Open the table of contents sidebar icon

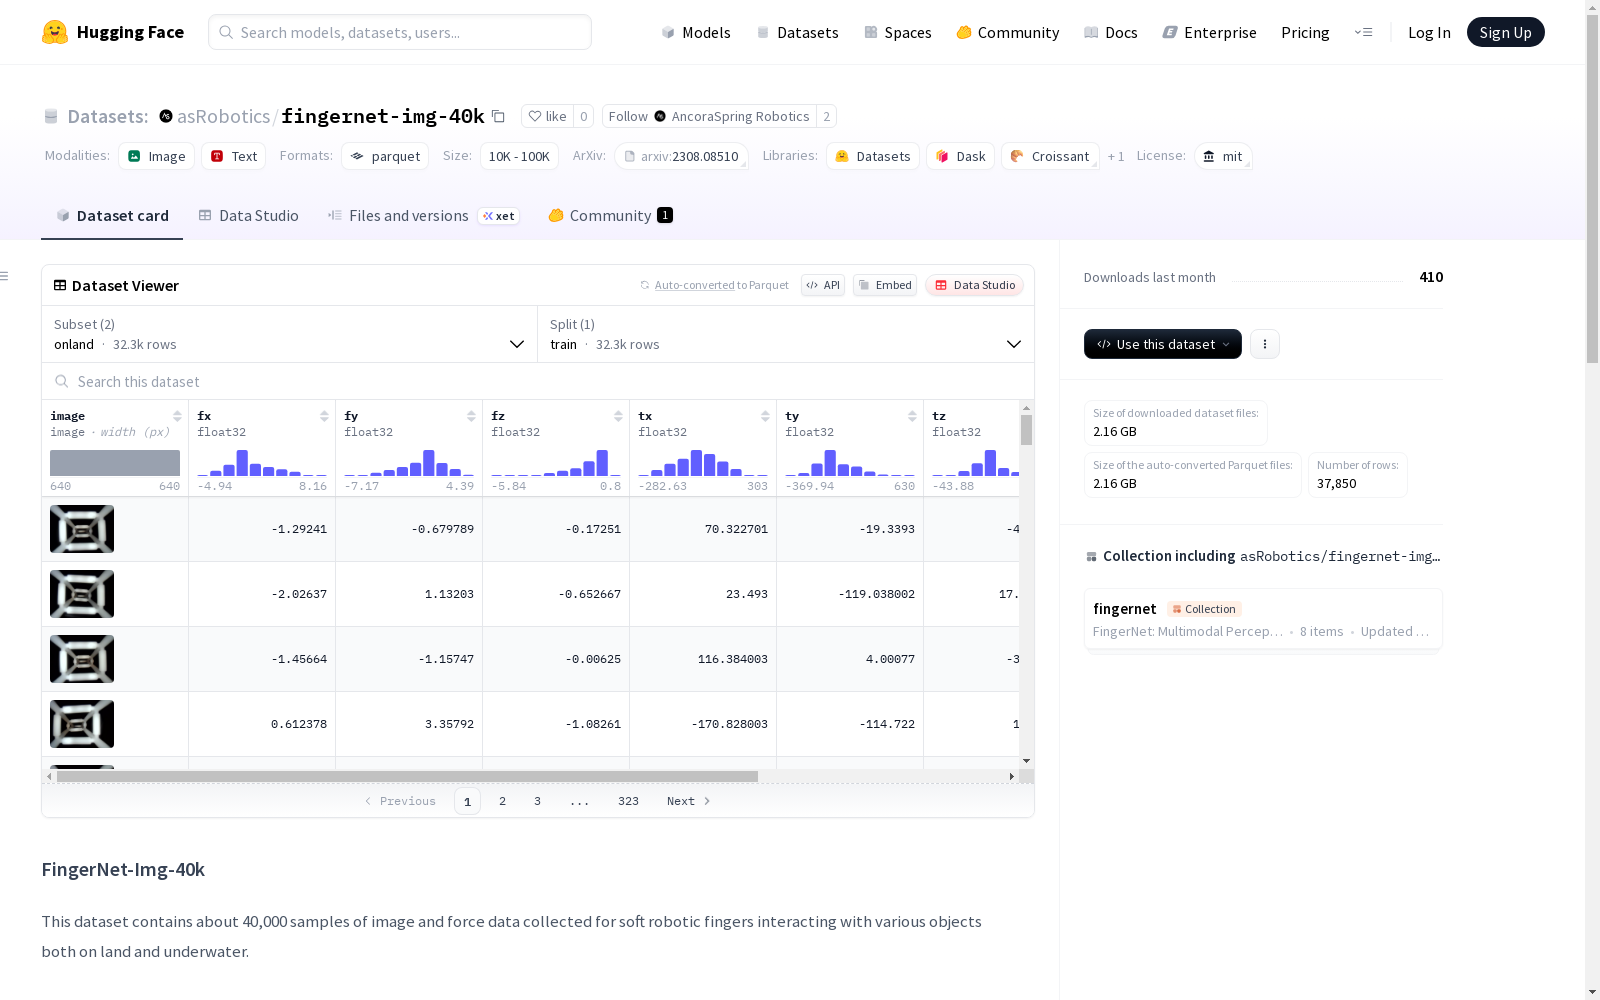(5, 276)
